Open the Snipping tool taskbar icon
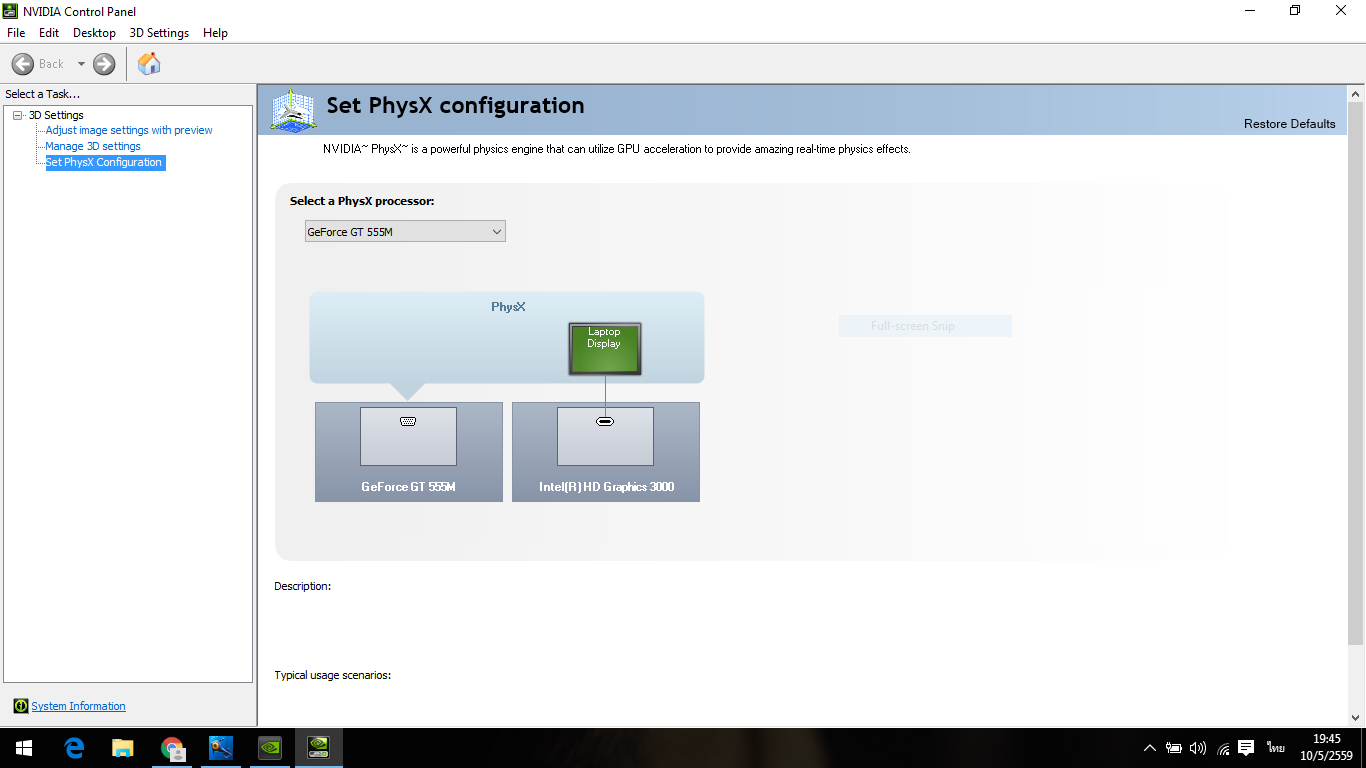Viewport: 1366px width, 768px height. pos(221,747)
